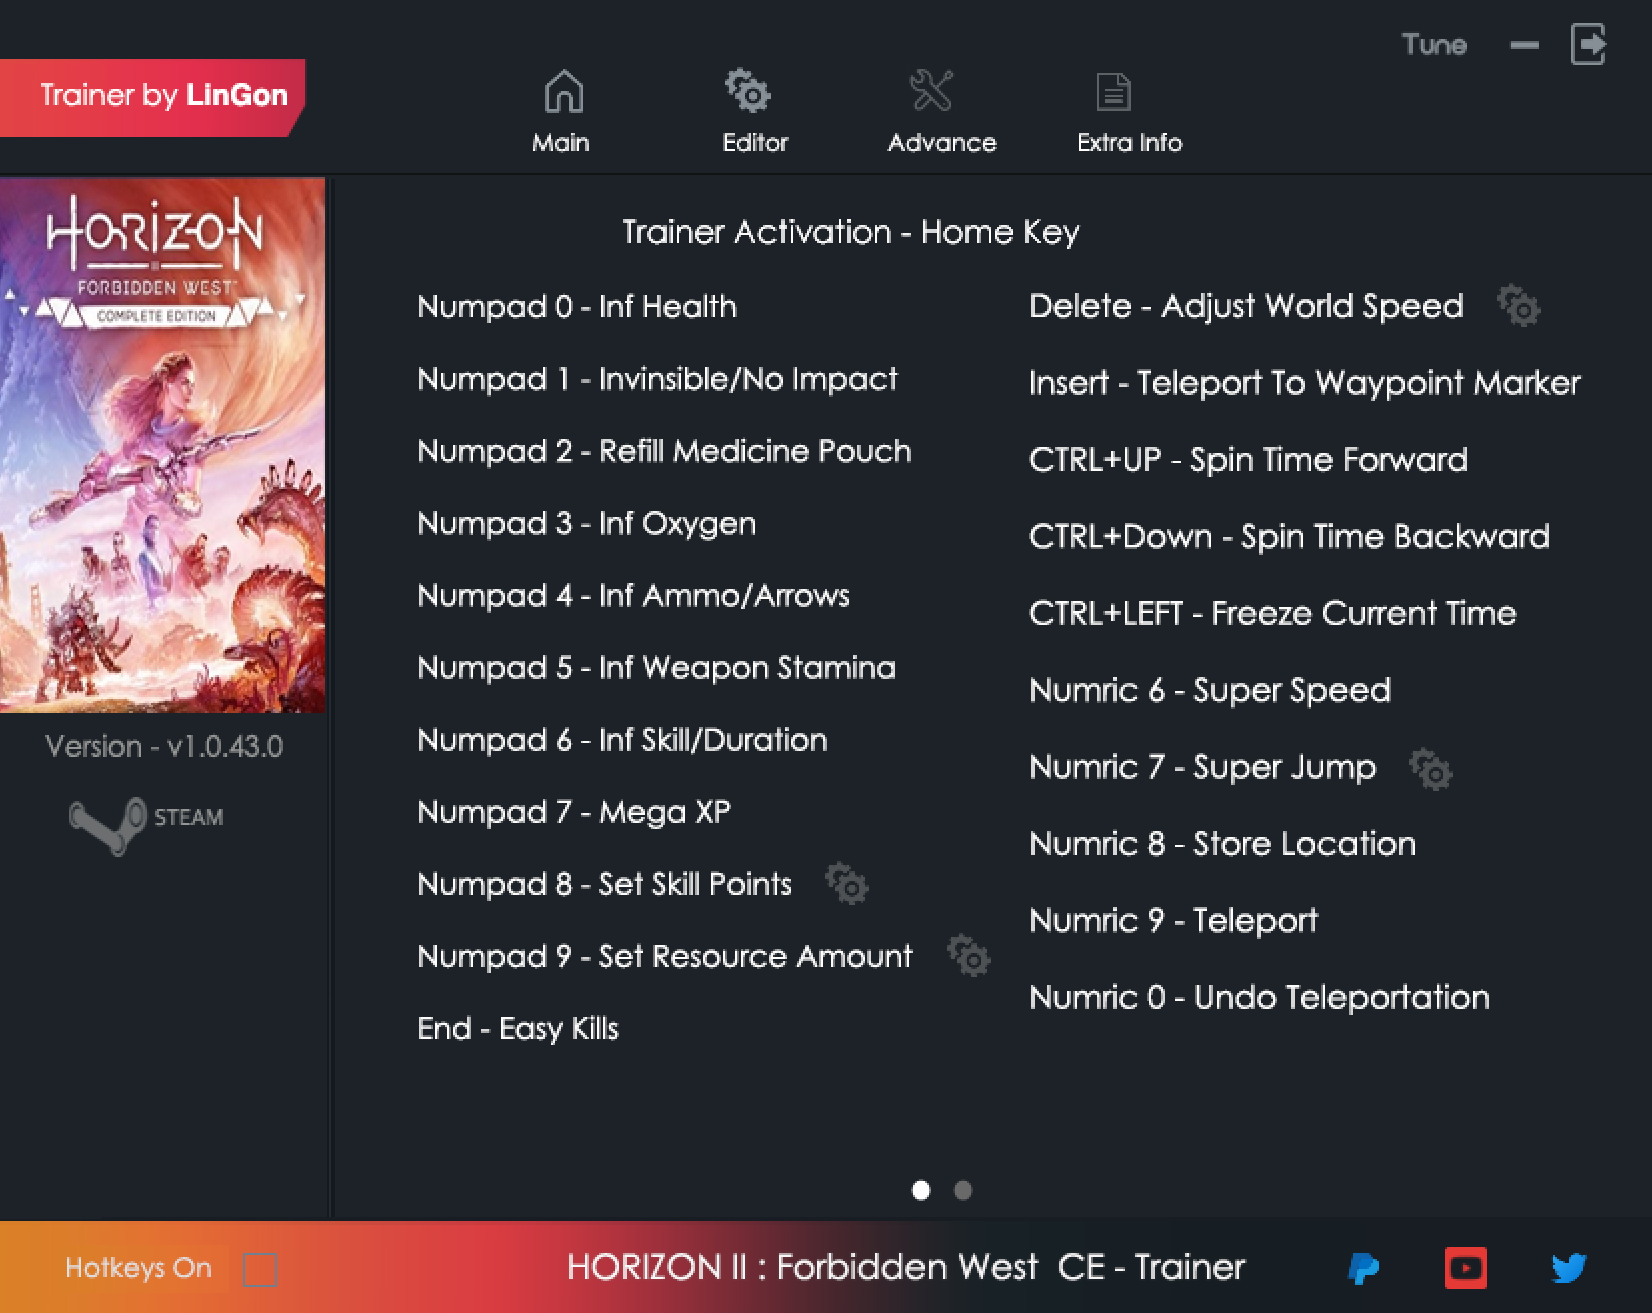Switch to the Extra Info tab label
The width and height of the screenshot is (1652, 1313).
point(1129,143)
